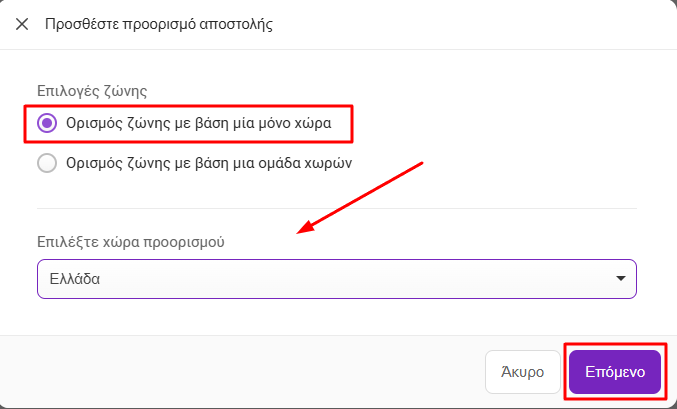
Task: Click the Ελλάδα value in the combo box
Action: click(x=75, y=279)
